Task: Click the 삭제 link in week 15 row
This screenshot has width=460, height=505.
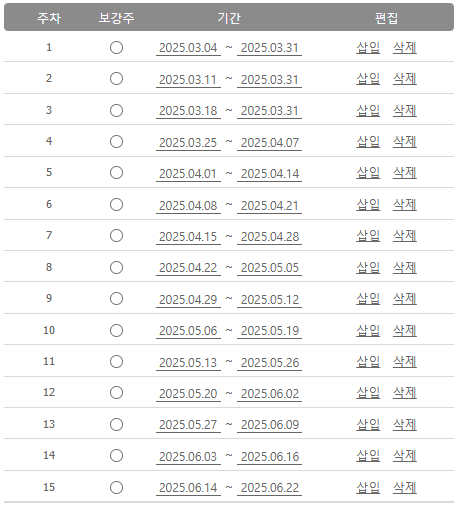Action: (405, 488)
